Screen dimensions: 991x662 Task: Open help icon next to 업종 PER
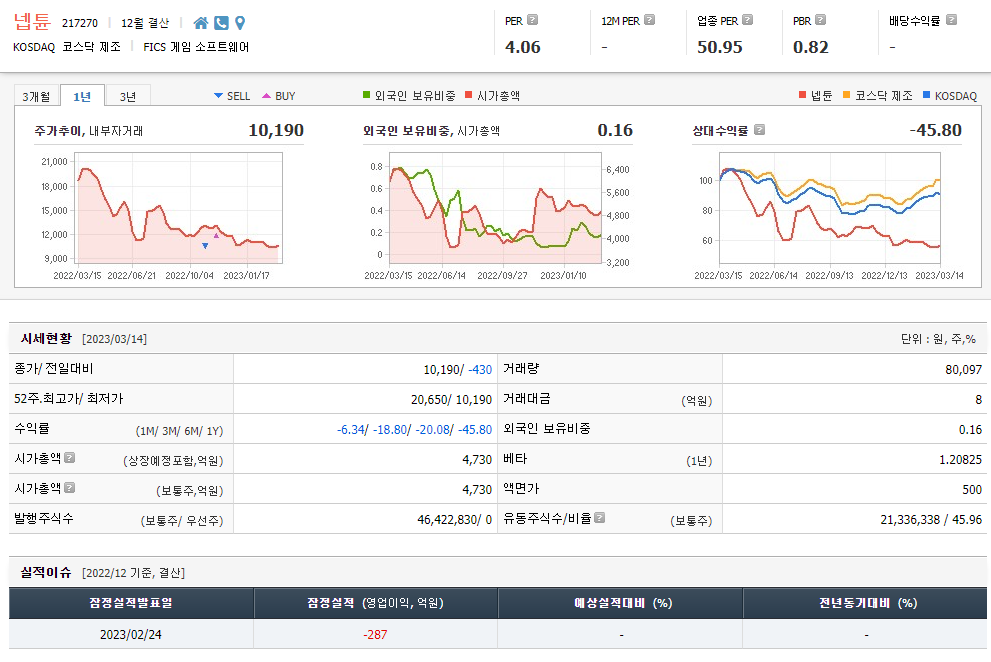(x=748, y=20)
